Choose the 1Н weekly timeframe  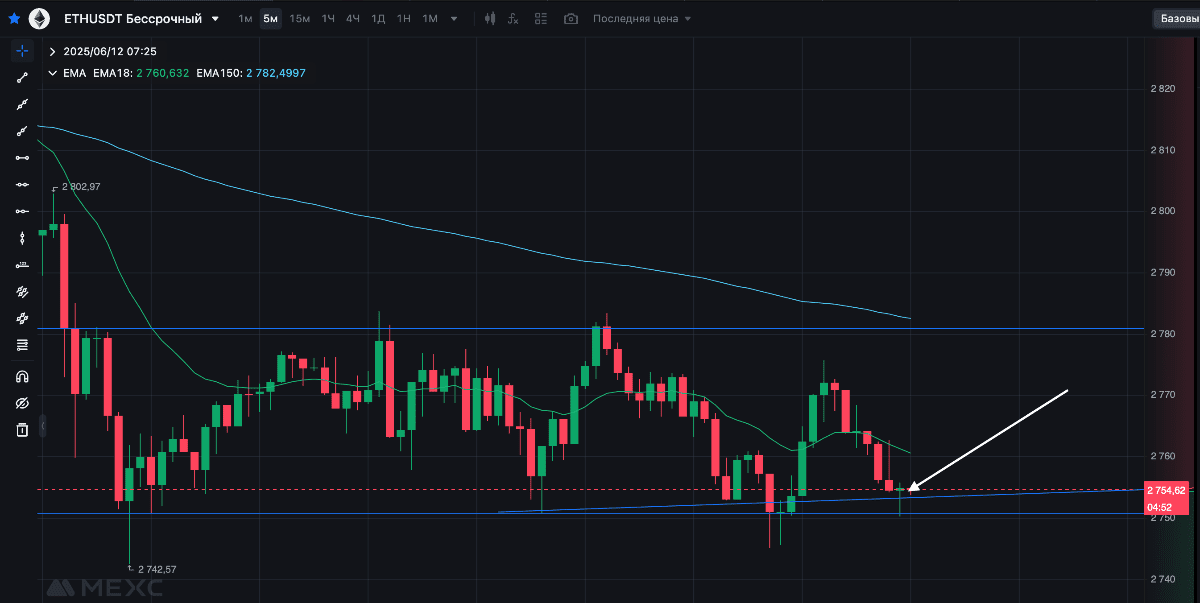click(x=403, y=19)
